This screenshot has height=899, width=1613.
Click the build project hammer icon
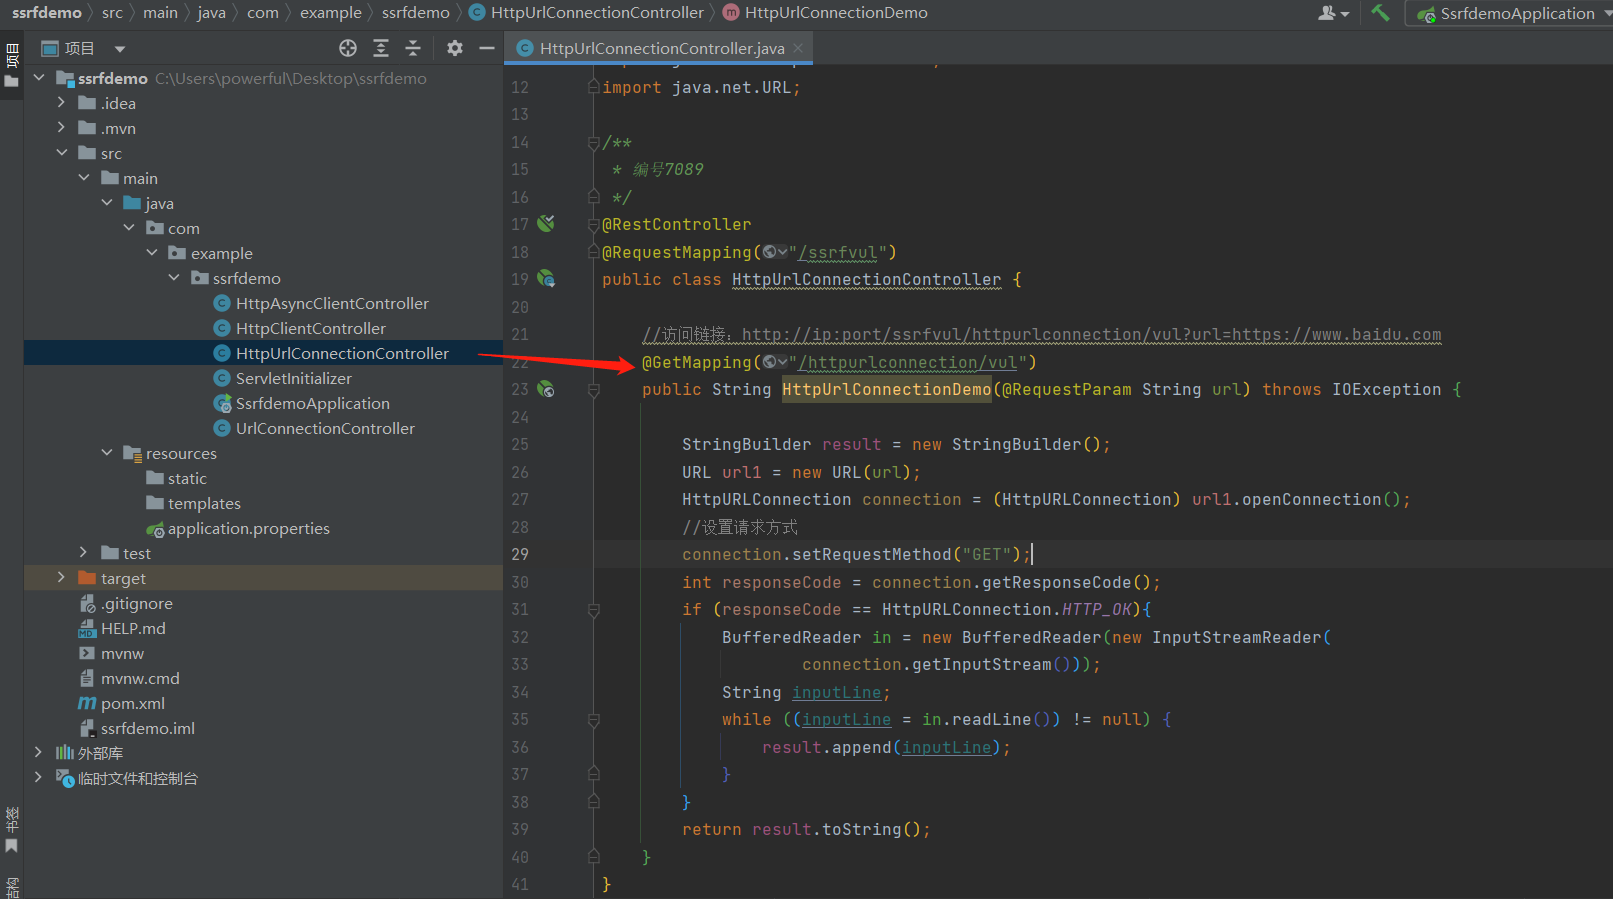[1380, 13]
